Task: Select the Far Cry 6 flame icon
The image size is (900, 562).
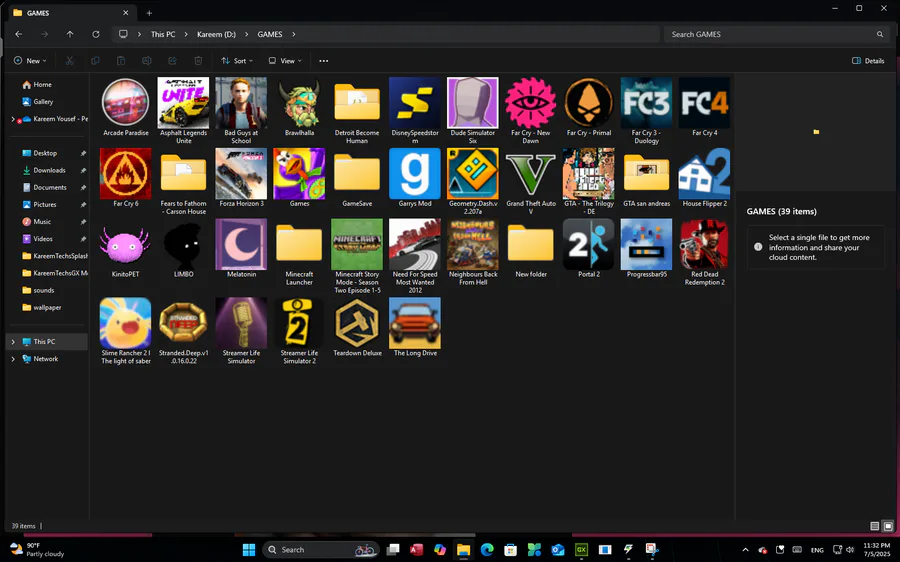Action: point(125,173)
